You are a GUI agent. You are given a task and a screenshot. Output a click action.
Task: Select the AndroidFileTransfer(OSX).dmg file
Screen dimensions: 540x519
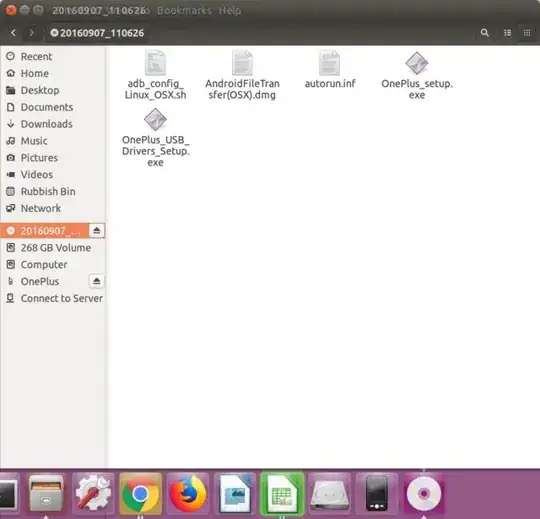pos(242,75)
